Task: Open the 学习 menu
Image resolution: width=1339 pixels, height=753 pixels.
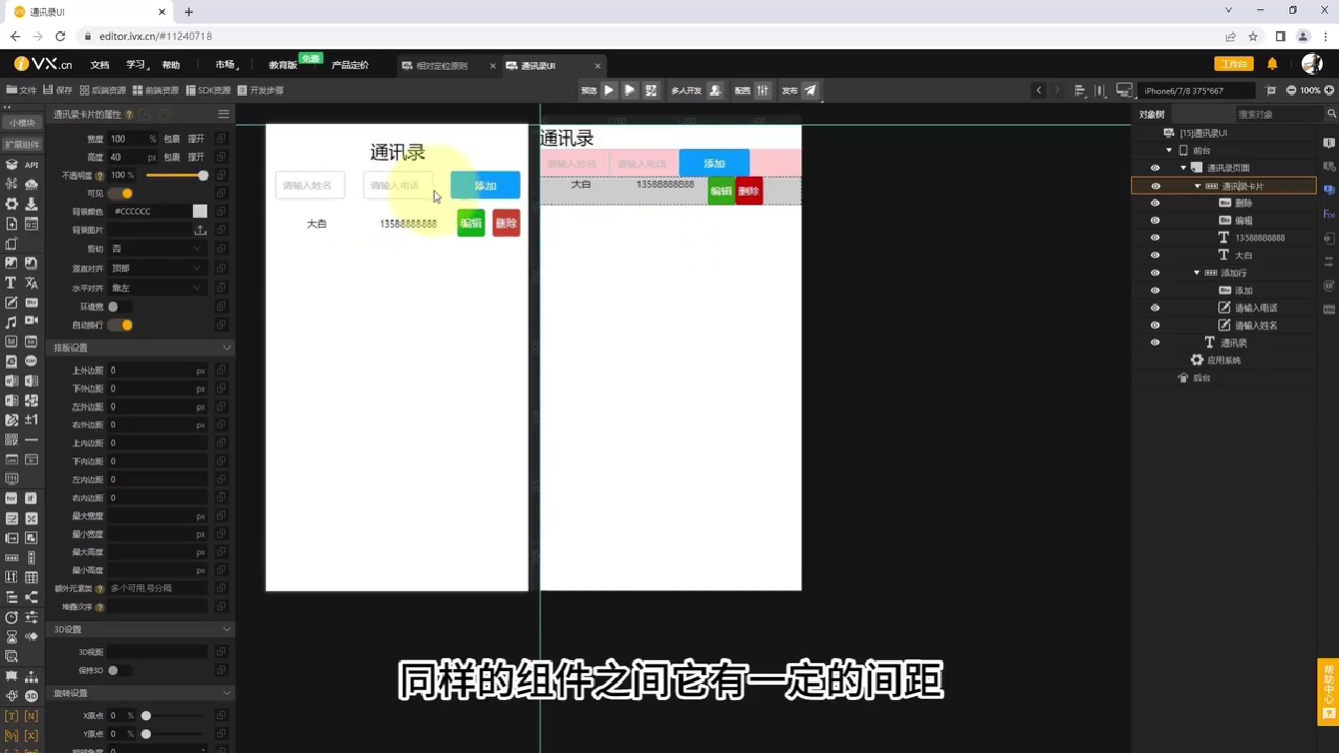Action: click(136, 65)
